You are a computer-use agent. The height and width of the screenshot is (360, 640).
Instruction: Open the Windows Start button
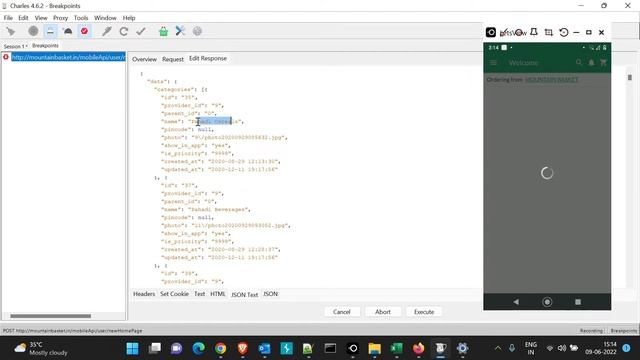[x=132, y=349]
